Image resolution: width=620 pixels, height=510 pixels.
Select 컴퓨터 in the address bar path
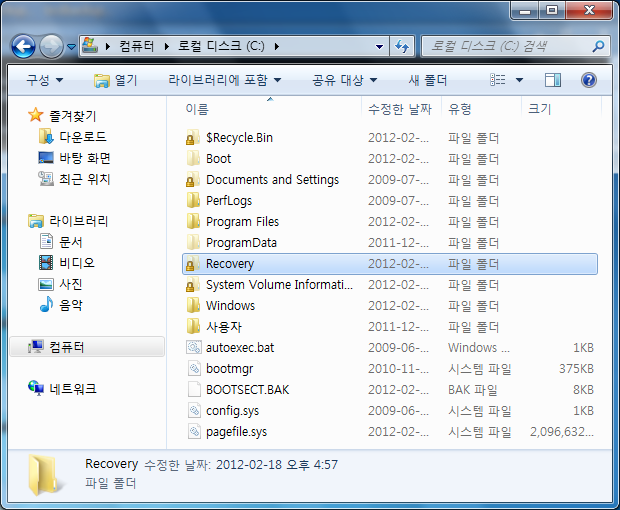point(137,46)
